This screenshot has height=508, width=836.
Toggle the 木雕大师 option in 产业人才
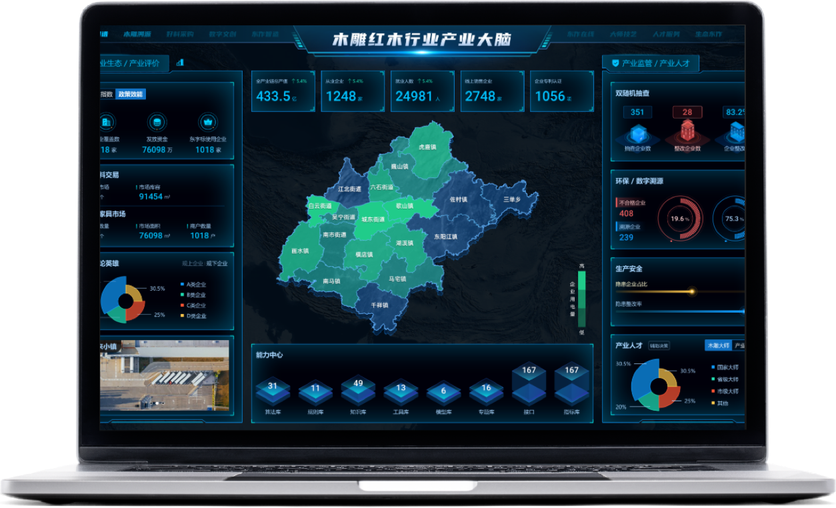click(x=716, y=345)
